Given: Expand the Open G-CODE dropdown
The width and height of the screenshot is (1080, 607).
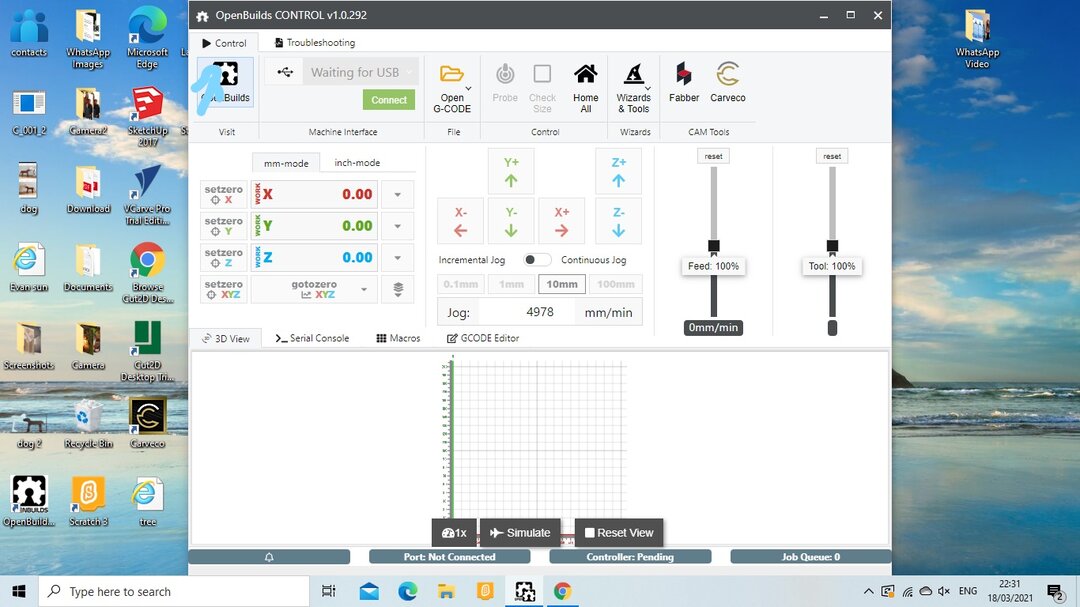Looking at the screenshot, I should click(469, 88).
